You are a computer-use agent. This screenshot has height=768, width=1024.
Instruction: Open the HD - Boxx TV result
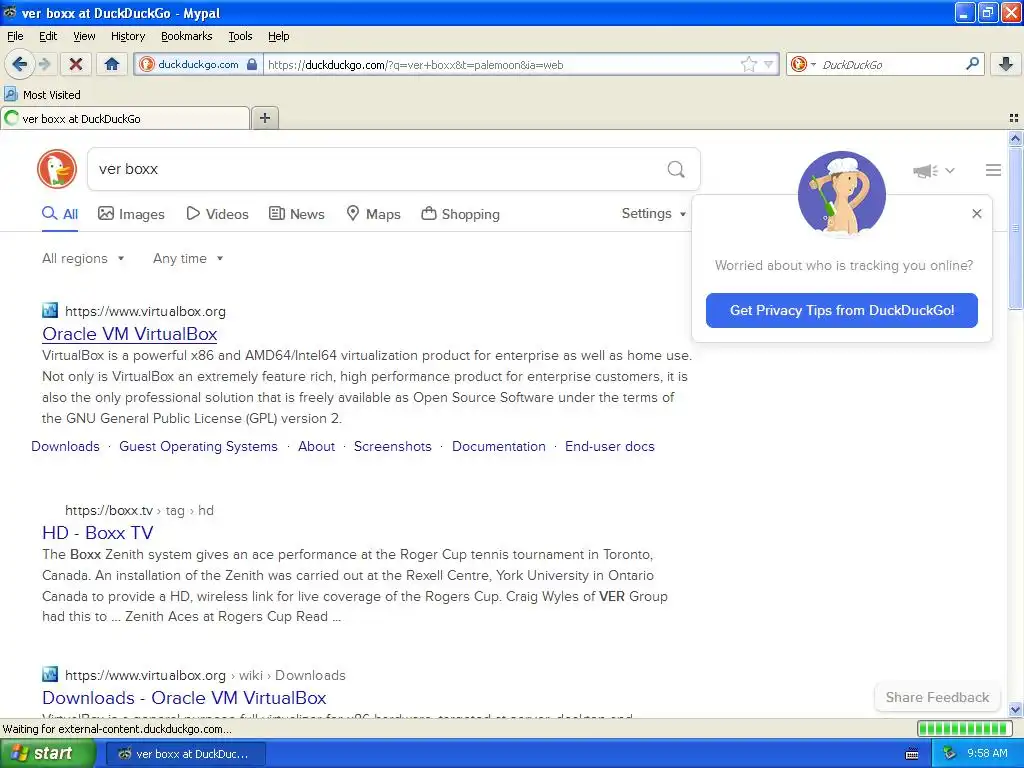coord(97,532)
